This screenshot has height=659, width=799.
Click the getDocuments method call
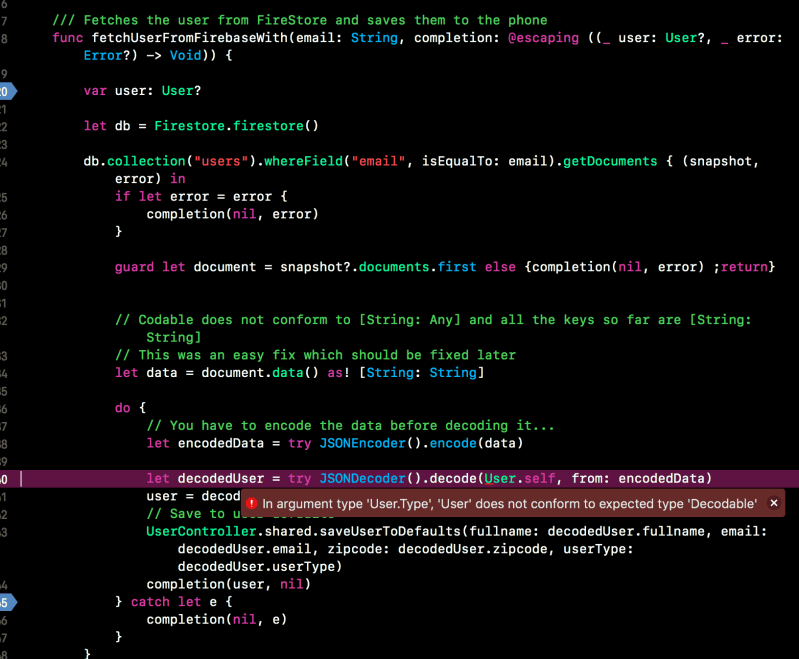(x=610, y=161)
